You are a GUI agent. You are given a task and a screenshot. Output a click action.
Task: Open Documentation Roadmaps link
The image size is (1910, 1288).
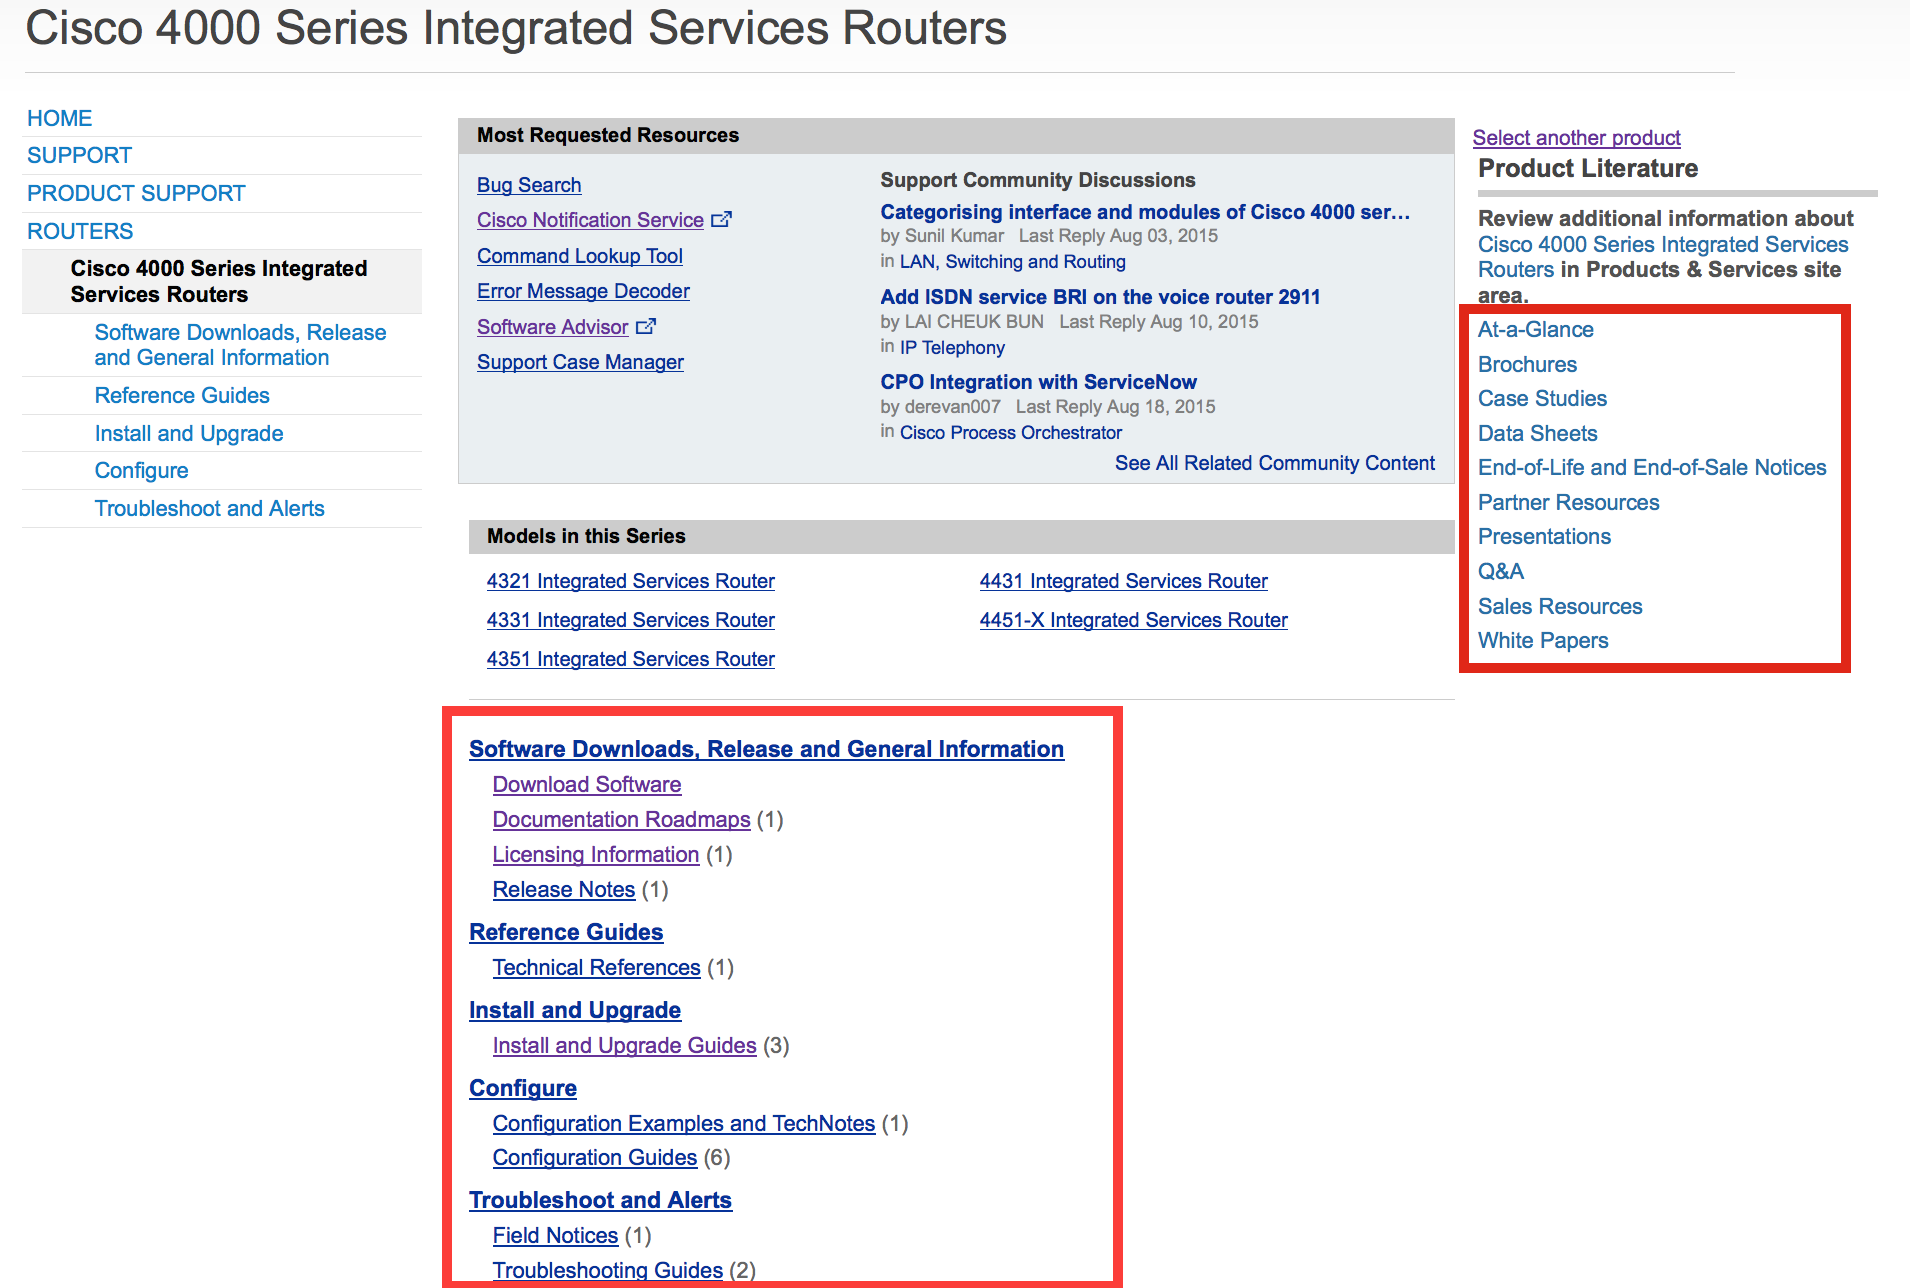[x=621, y=820]
